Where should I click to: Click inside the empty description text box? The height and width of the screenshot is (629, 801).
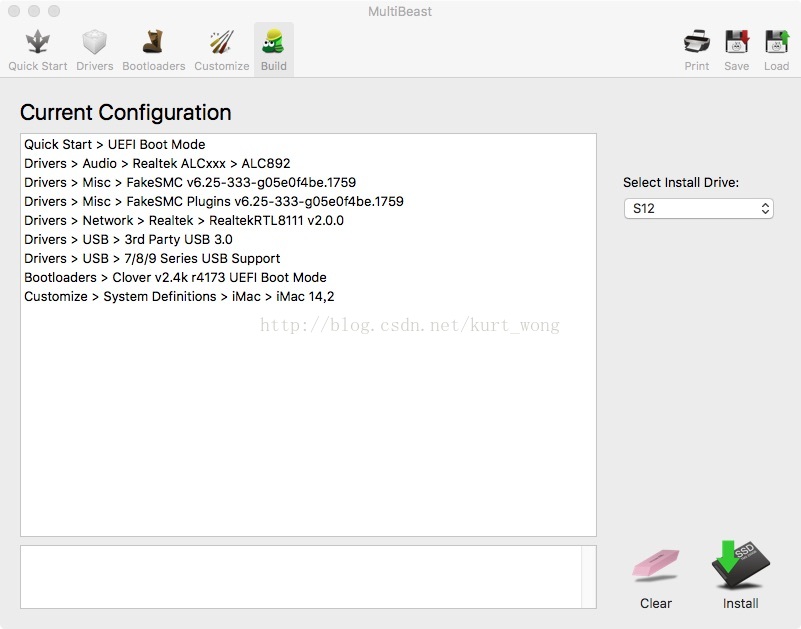click(x=301, y=577)
